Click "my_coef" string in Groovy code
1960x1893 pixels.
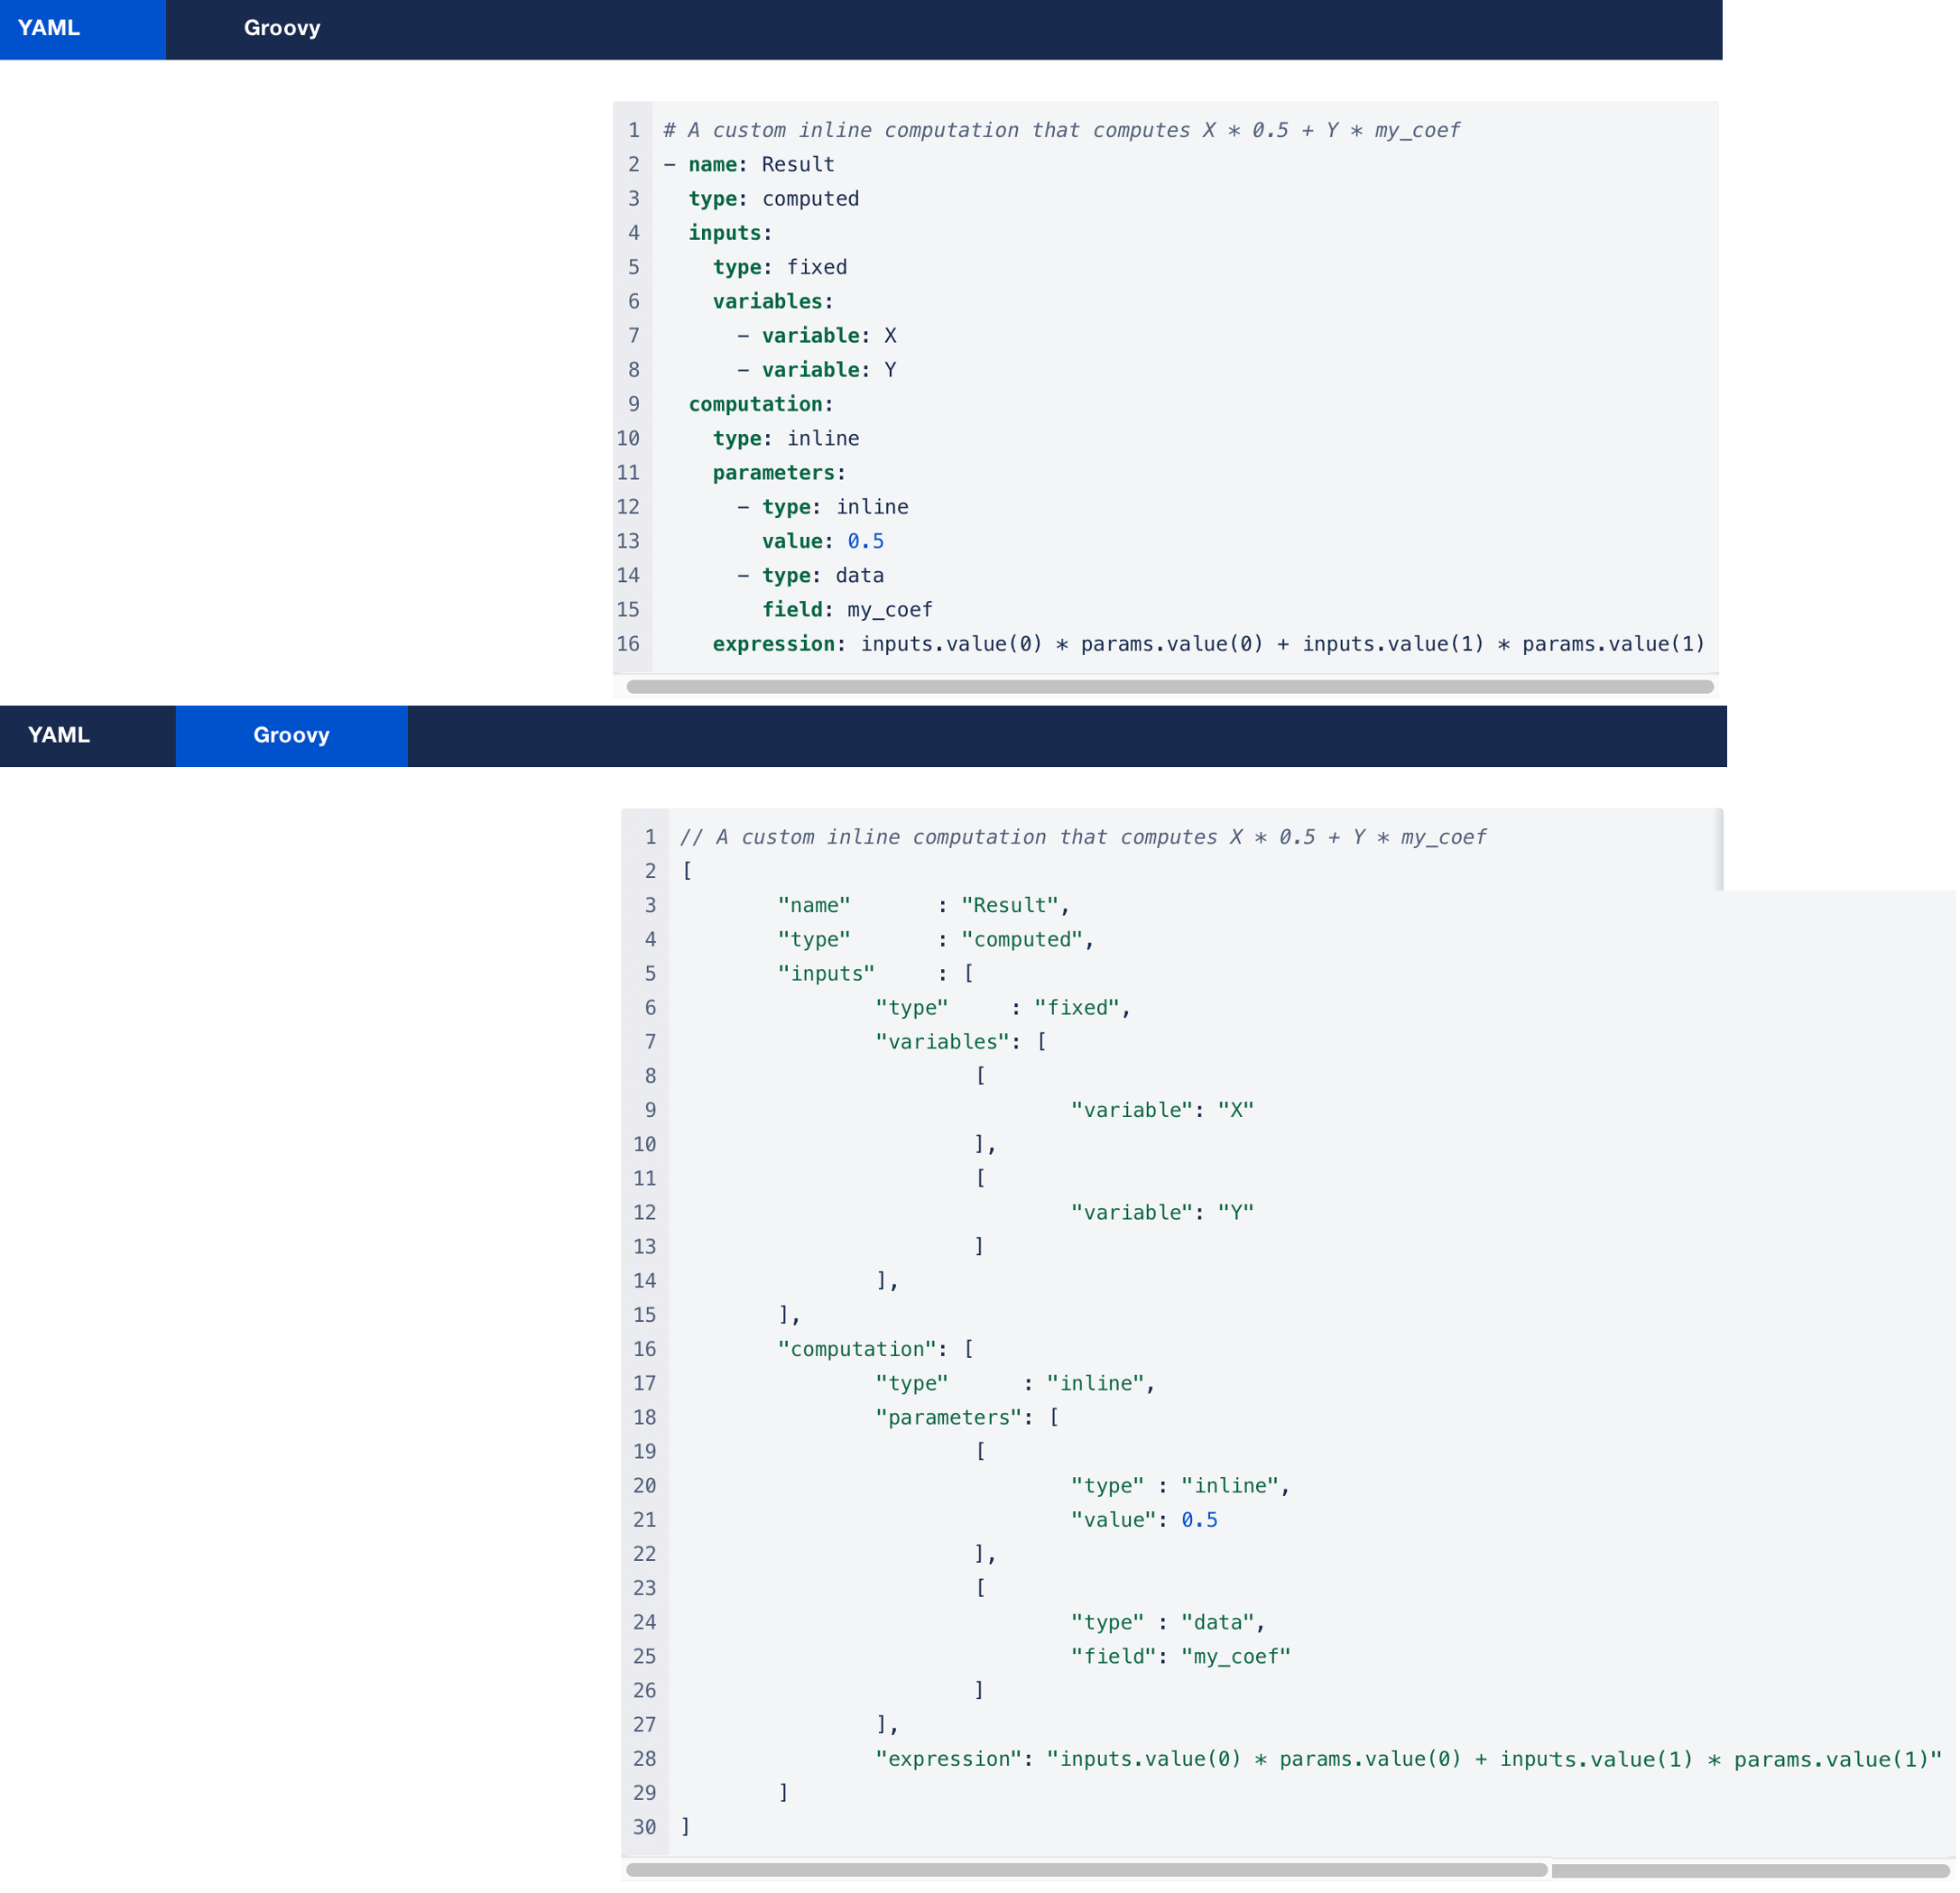1235,1656
